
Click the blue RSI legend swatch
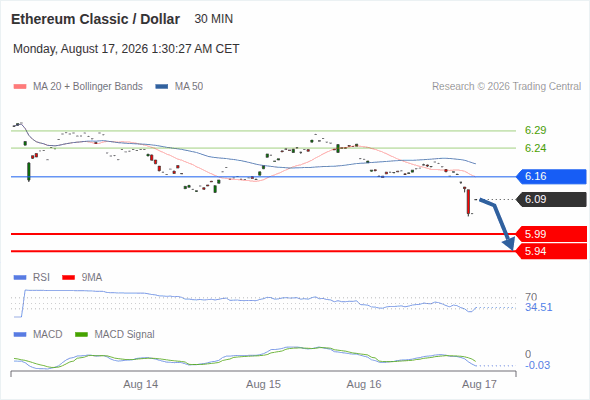pos(20,278)
